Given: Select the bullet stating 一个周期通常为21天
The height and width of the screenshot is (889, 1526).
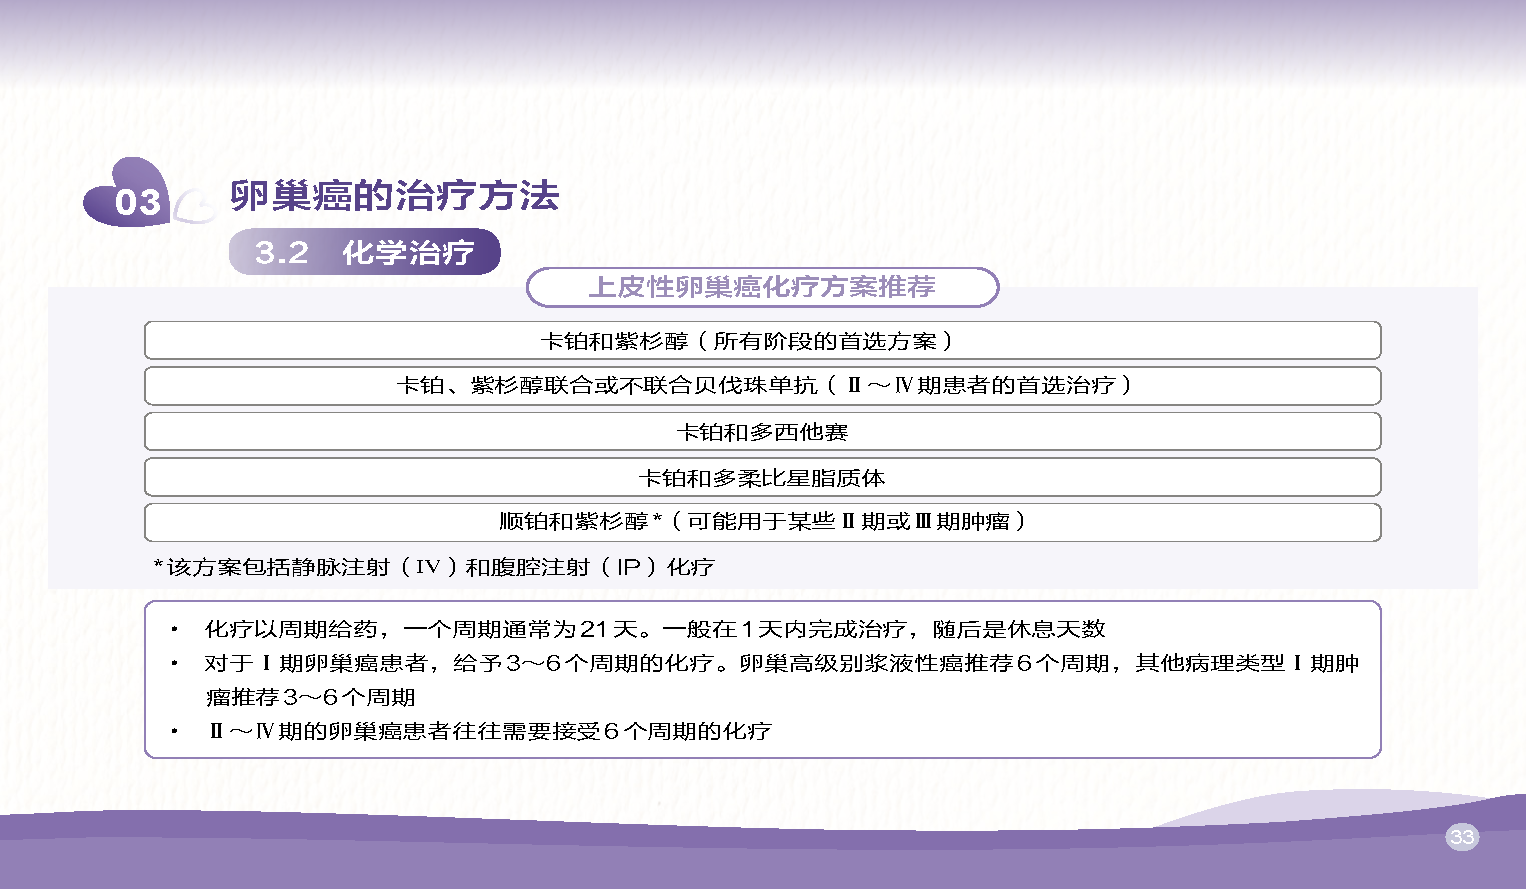Looking at the screenshot, I should click(654, 629).
